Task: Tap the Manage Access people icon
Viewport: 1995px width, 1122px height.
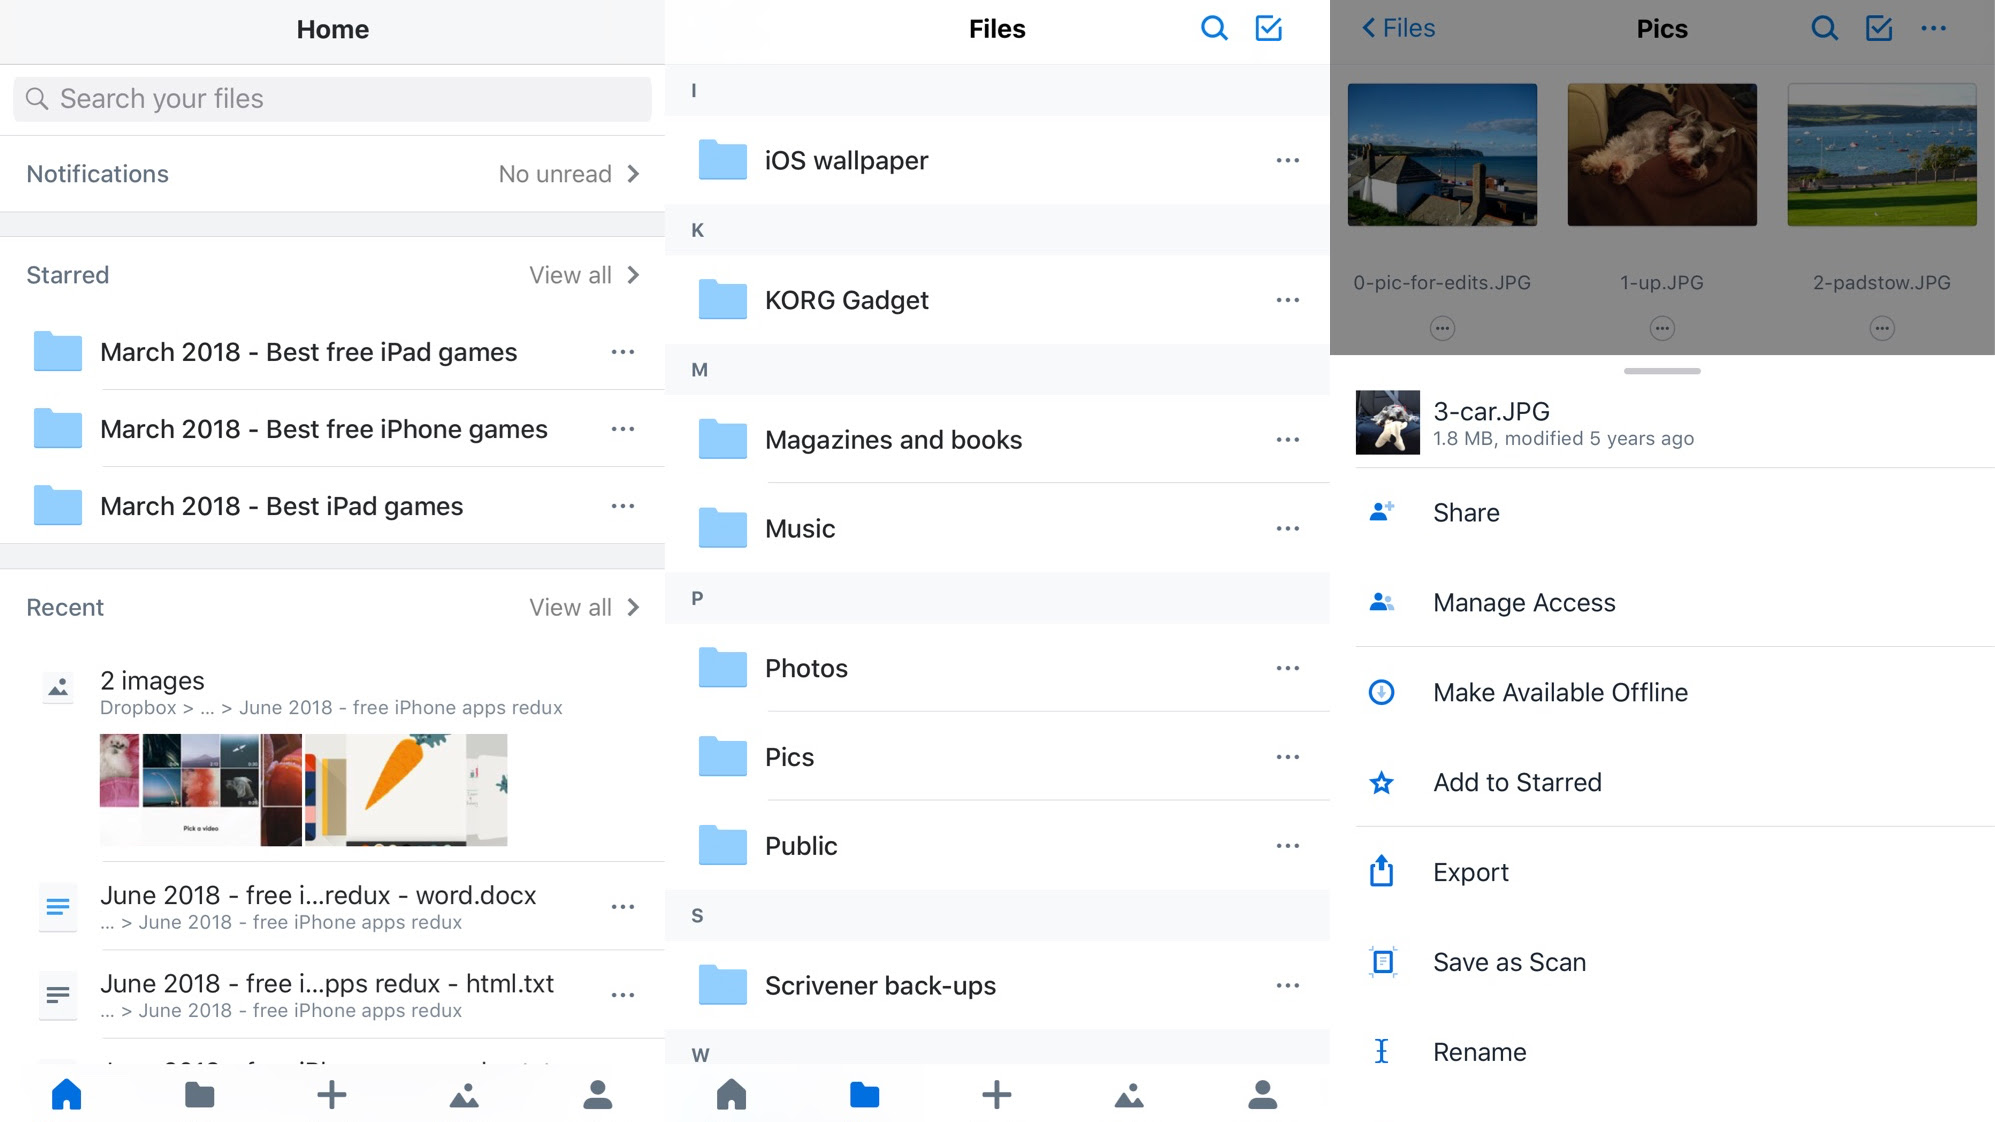Action: coord(1381,602)
